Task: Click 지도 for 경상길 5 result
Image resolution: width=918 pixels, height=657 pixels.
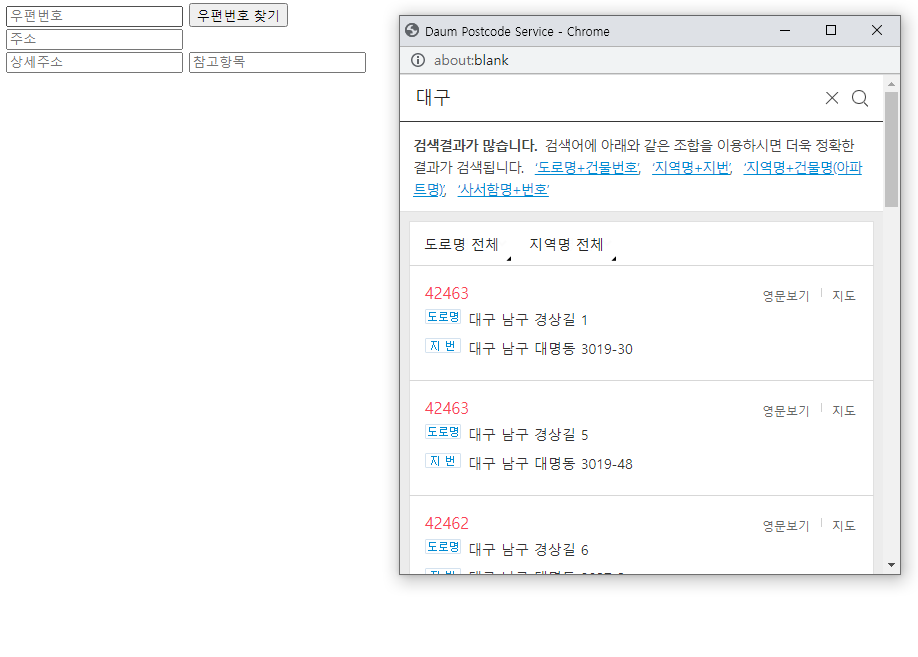Action: [844, 411]
